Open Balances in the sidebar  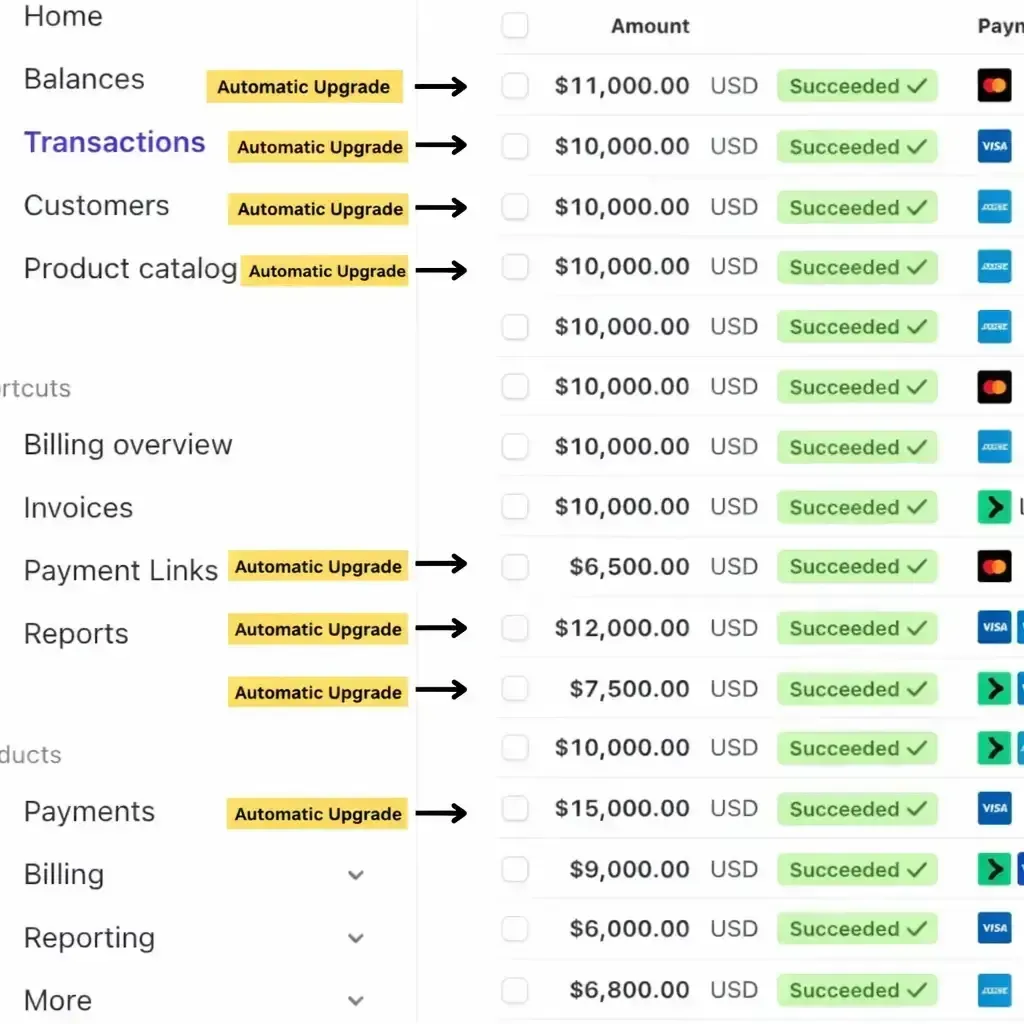point(84,79)
